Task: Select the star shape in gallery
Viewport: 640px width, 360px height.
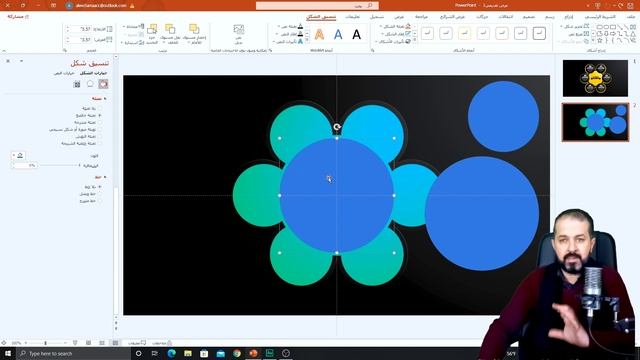Action: pos(600,40)
